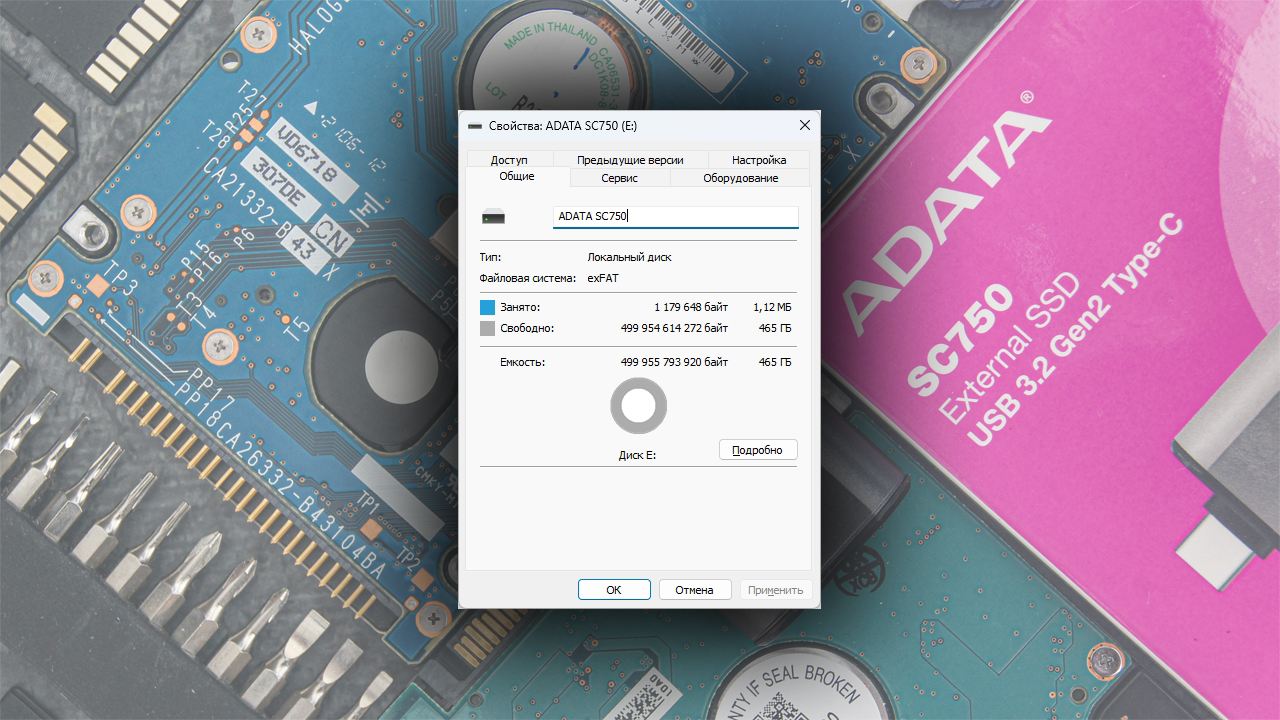Click the Локальный диск type value
The width and height of the screenshot is (1280, 720).
click(x=630, y=257)
